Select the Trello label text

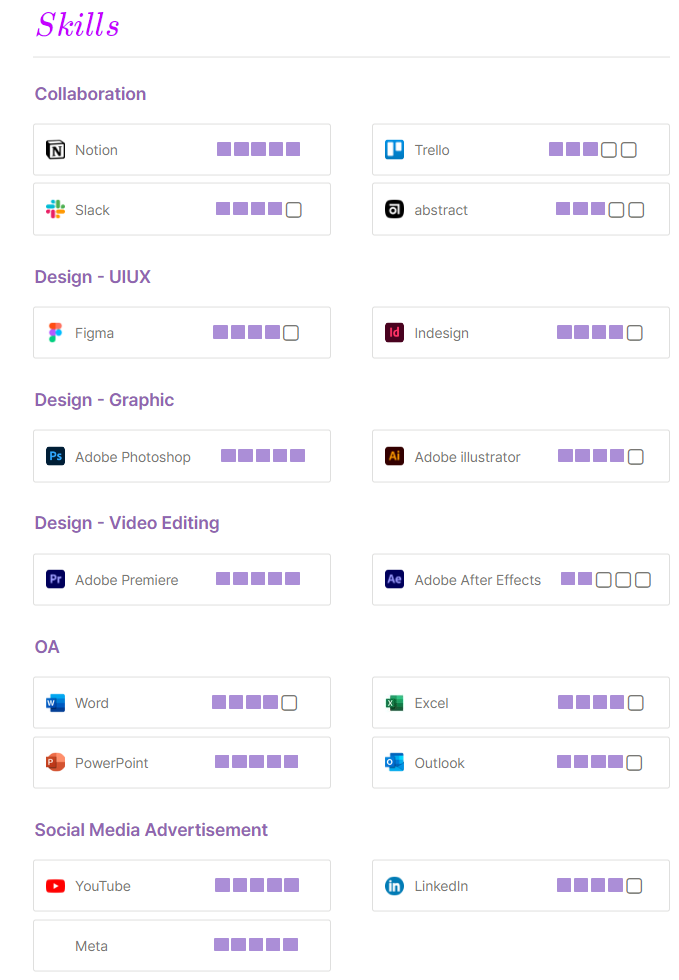click(x=432, y=150)
